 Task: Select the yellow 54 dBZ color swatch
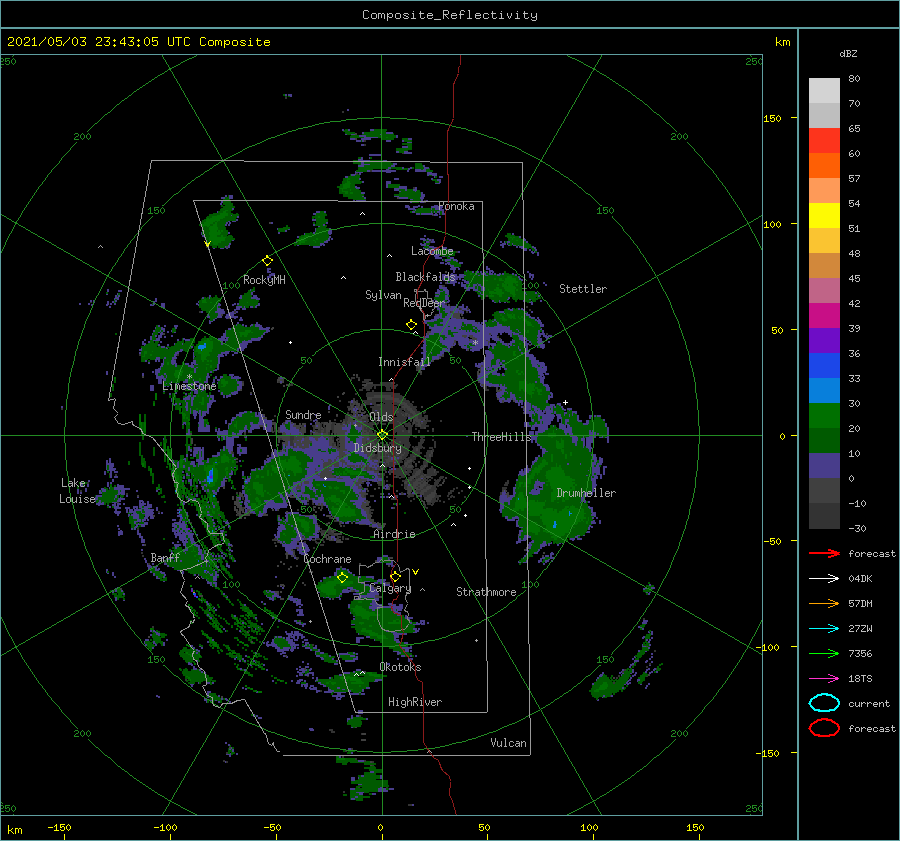[x=824, y=216]
